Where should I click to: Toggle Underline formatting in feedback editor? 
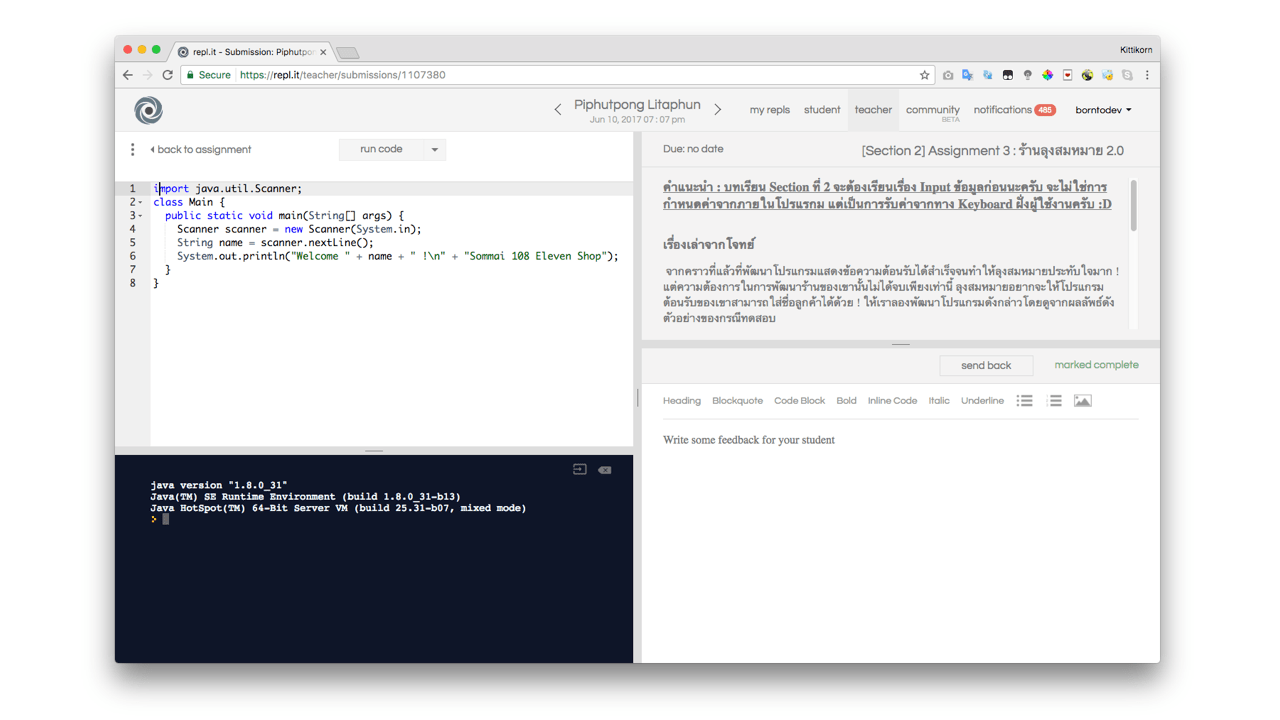coord(982,401)
